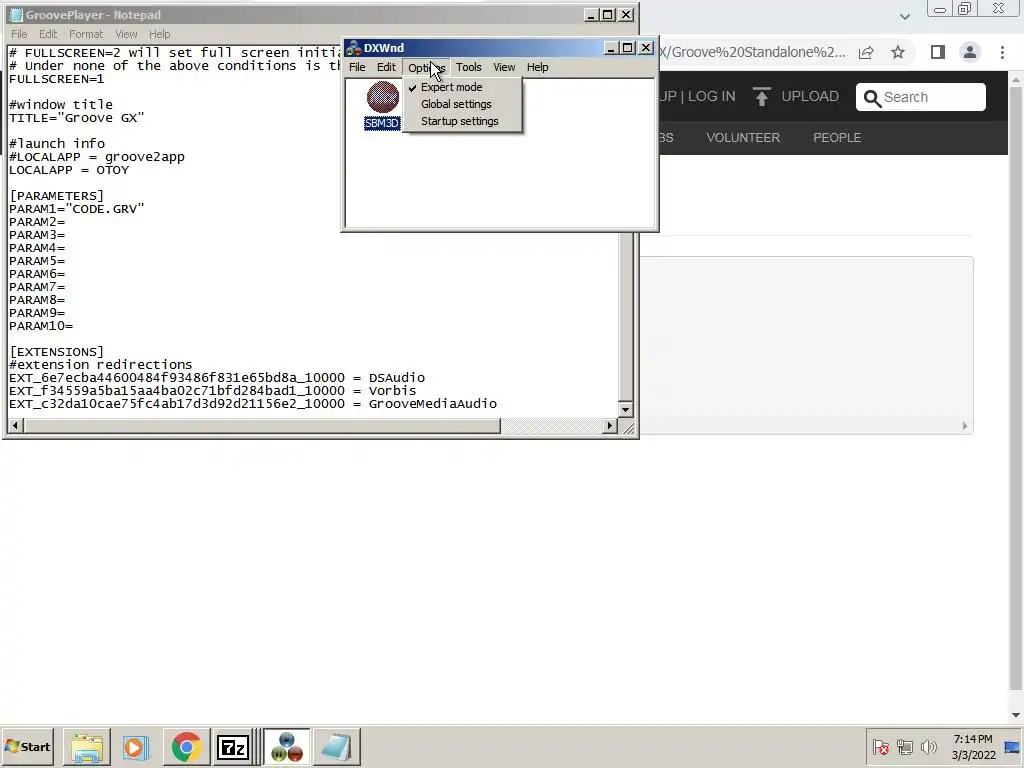Click the search magnifier icon

[872, 98]
